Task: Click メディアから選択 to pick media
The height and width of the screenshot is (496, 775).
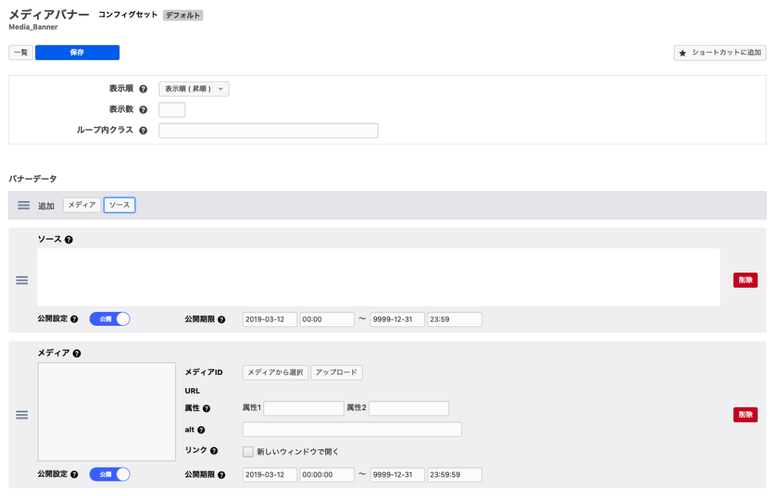Action: pyautogui.click(x=275, y=372)
